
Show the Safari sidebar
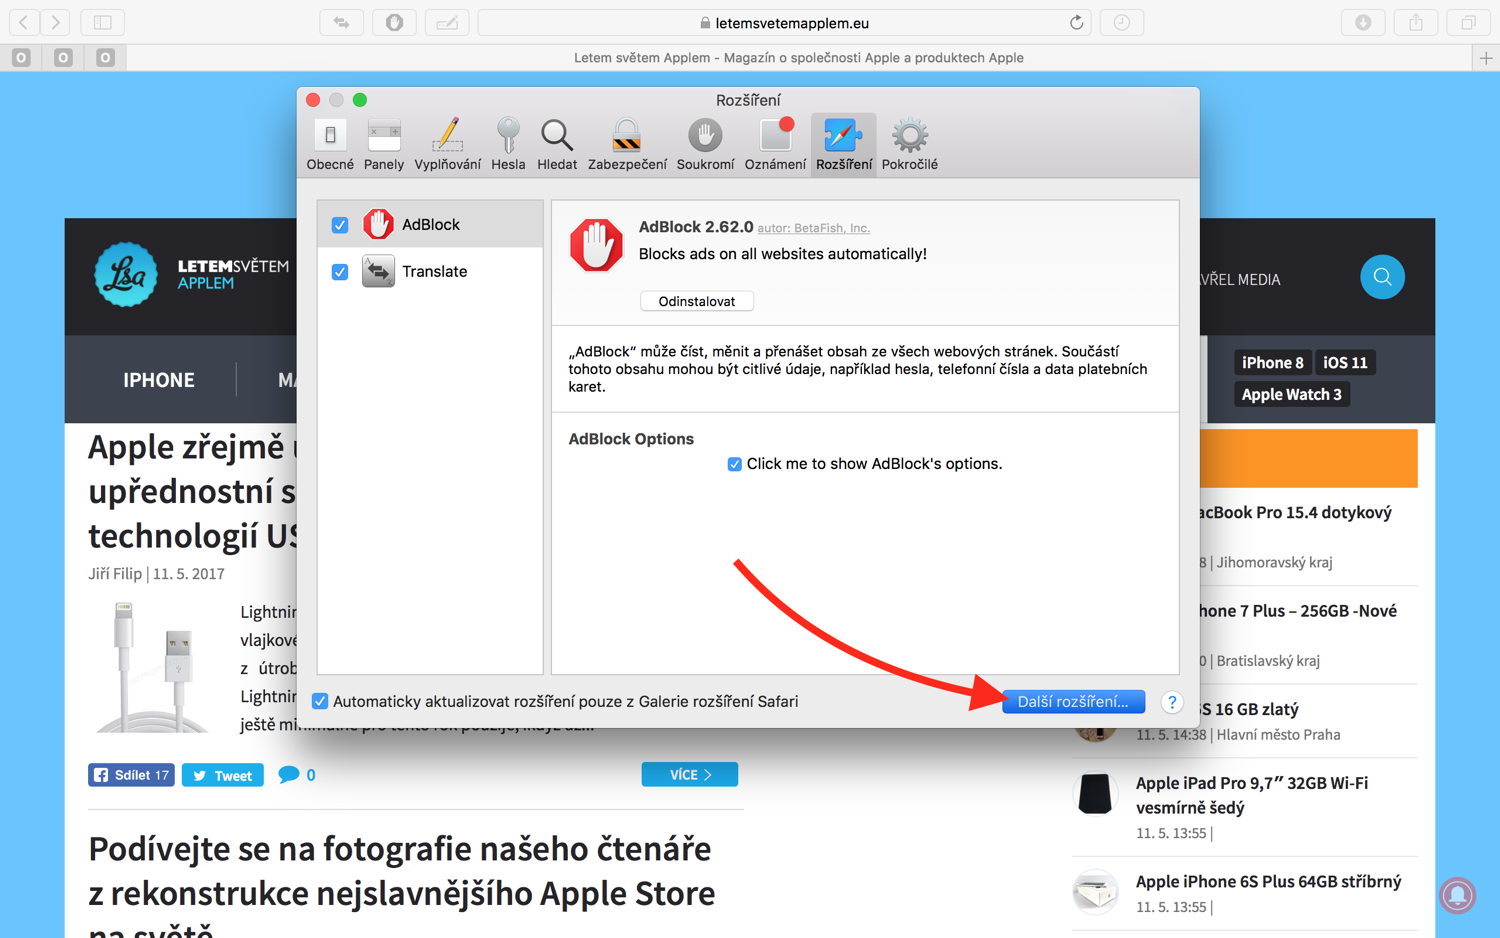(x=103, y=22)
